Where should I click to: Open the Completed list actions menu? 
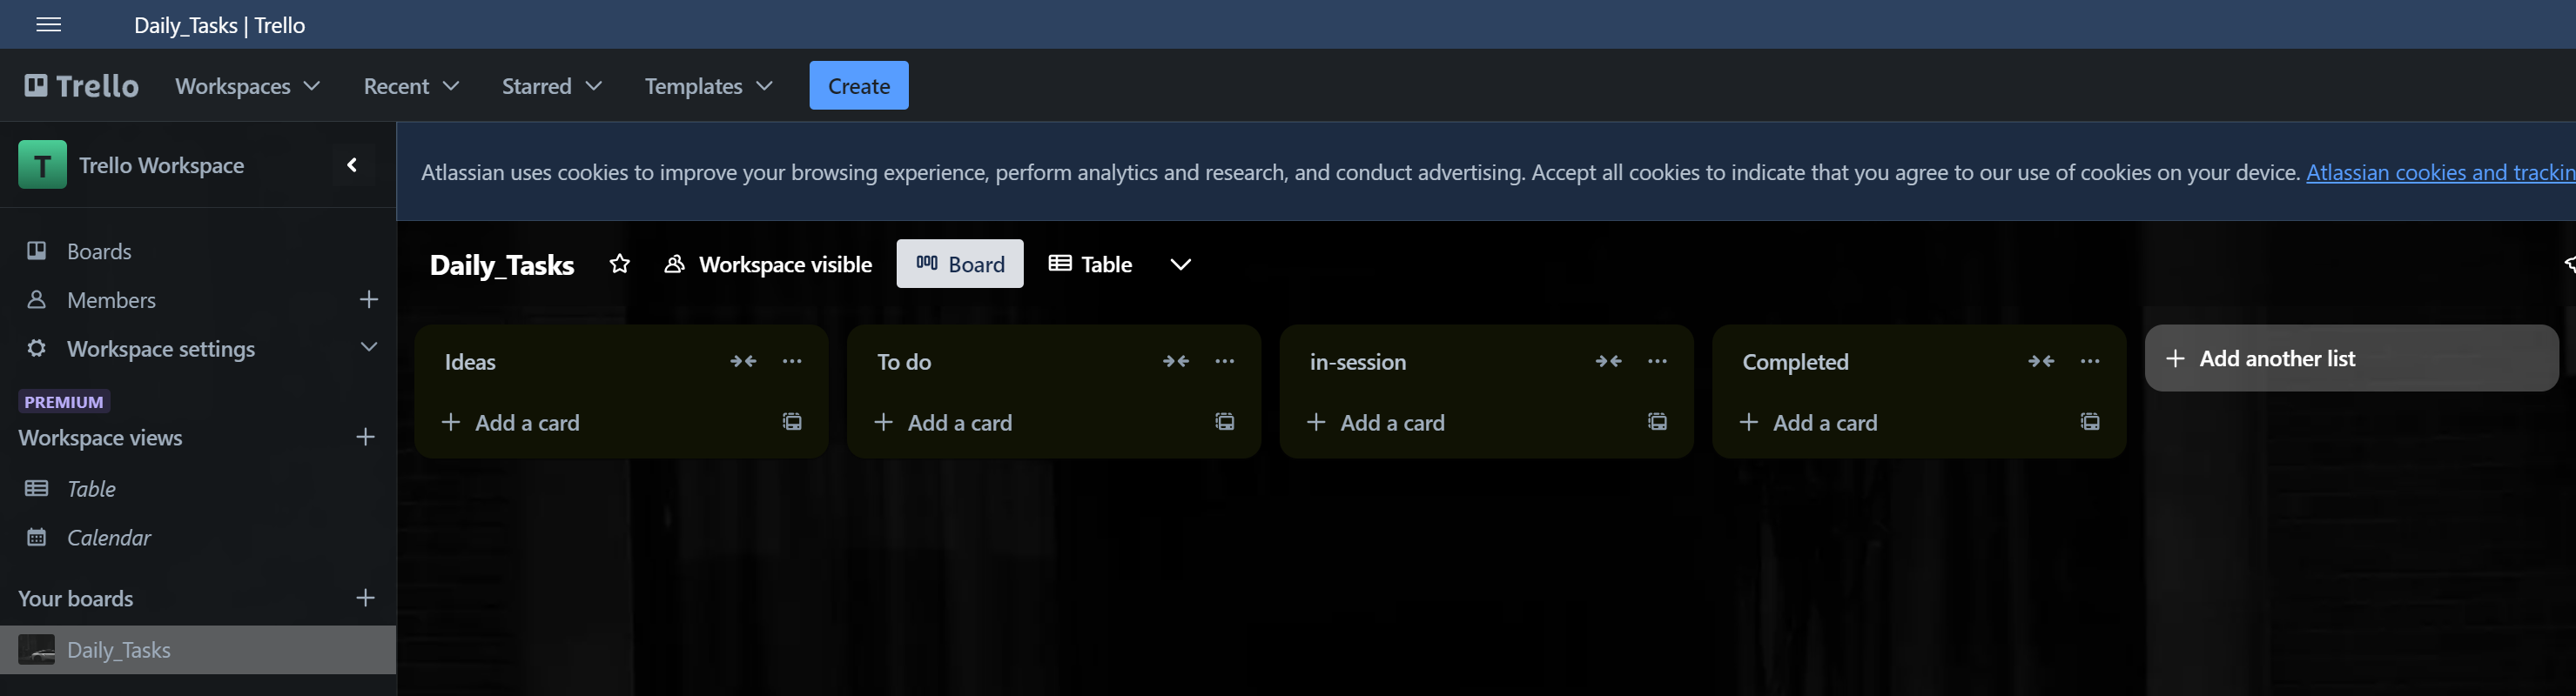2091,362
